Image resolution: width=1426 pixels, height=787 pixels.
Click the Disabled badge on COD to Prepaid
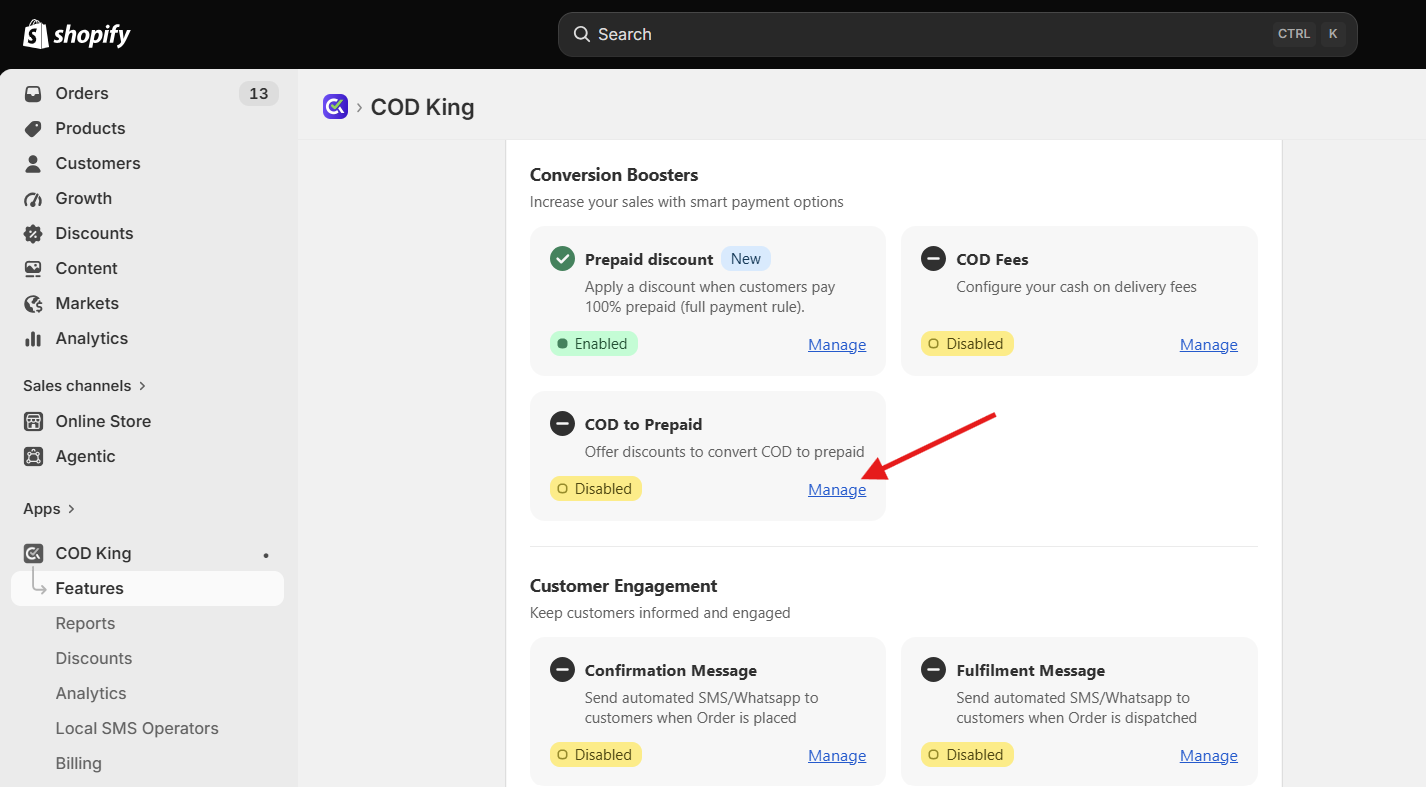point(596,489)
